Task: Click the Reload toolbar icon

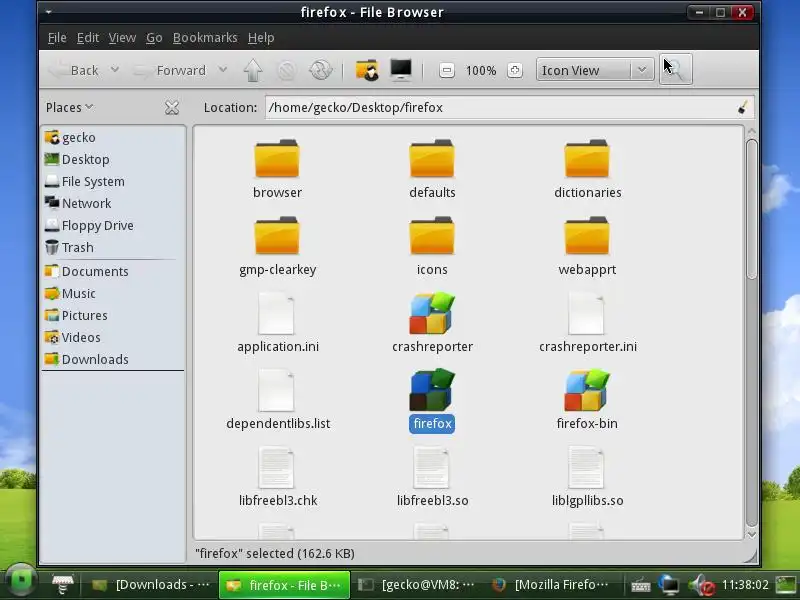Action: coord(320,70)
